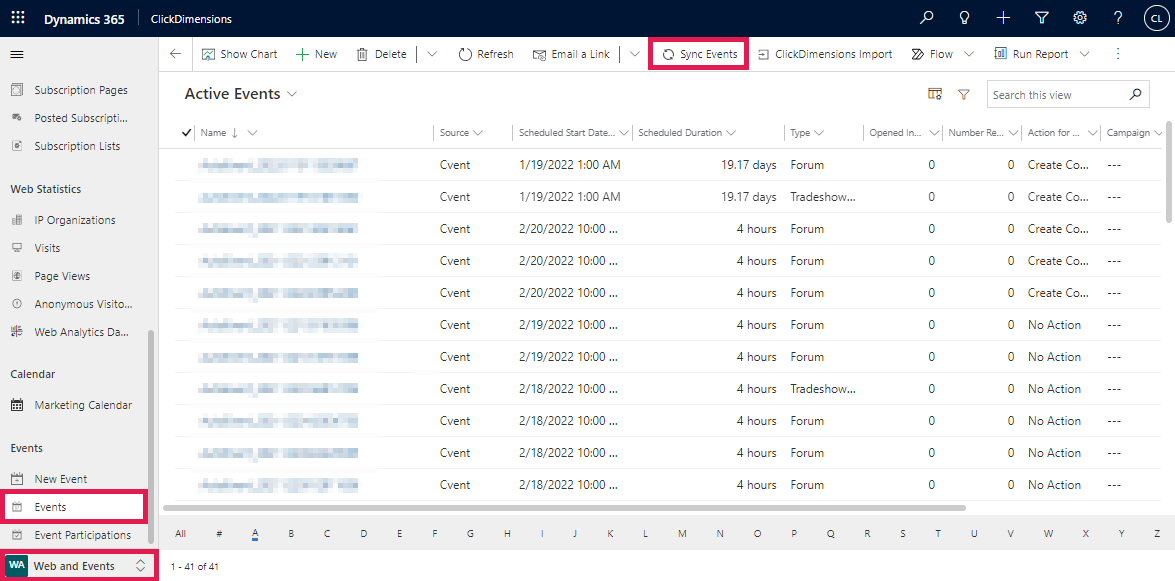Click Email a Link button

tap(571, 54)
